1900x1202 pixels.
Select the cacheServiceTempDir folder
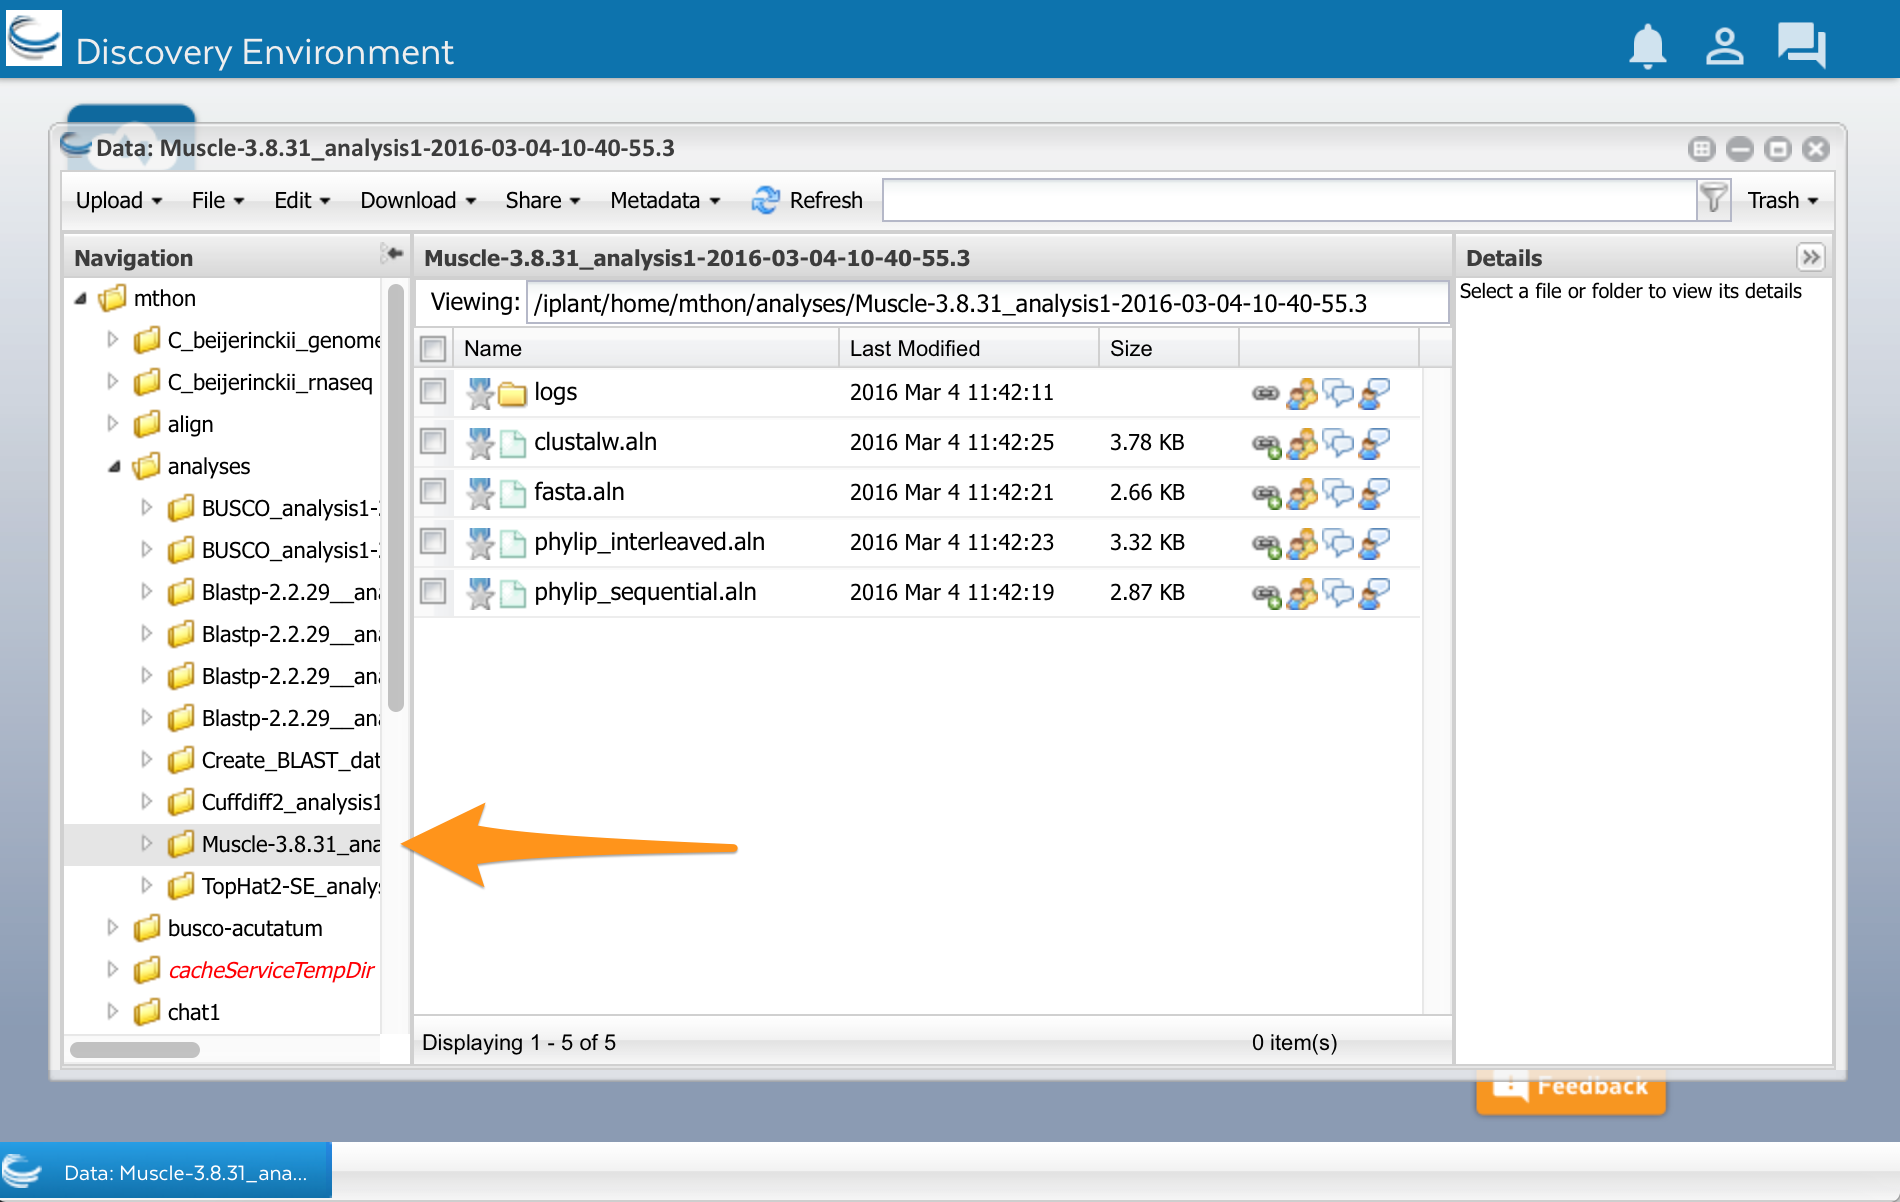[x=270, y=970]
